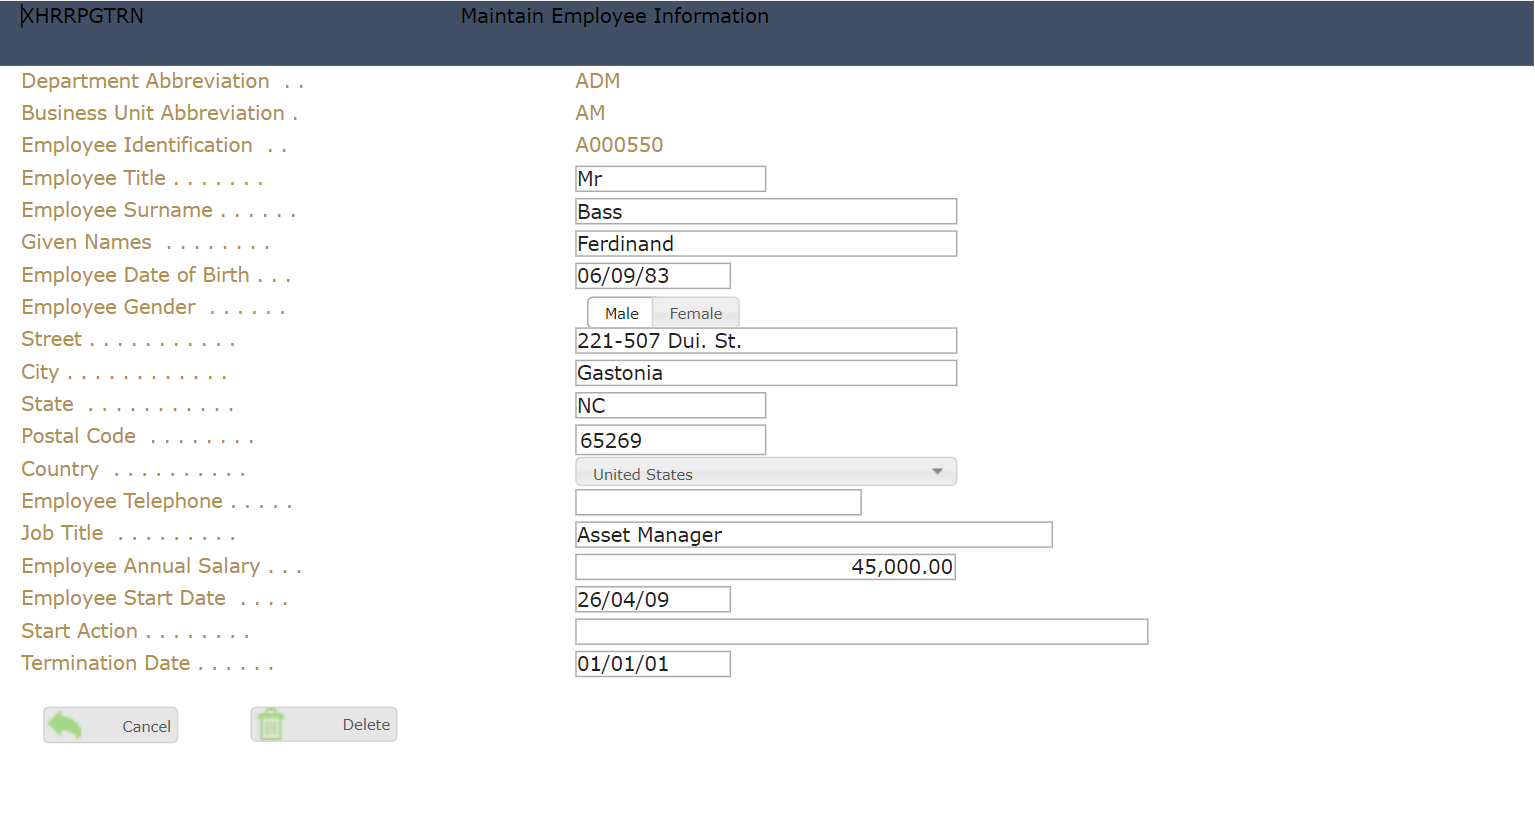
Task: Click the empty Employee Telephone field
Action: click(718, 502)
